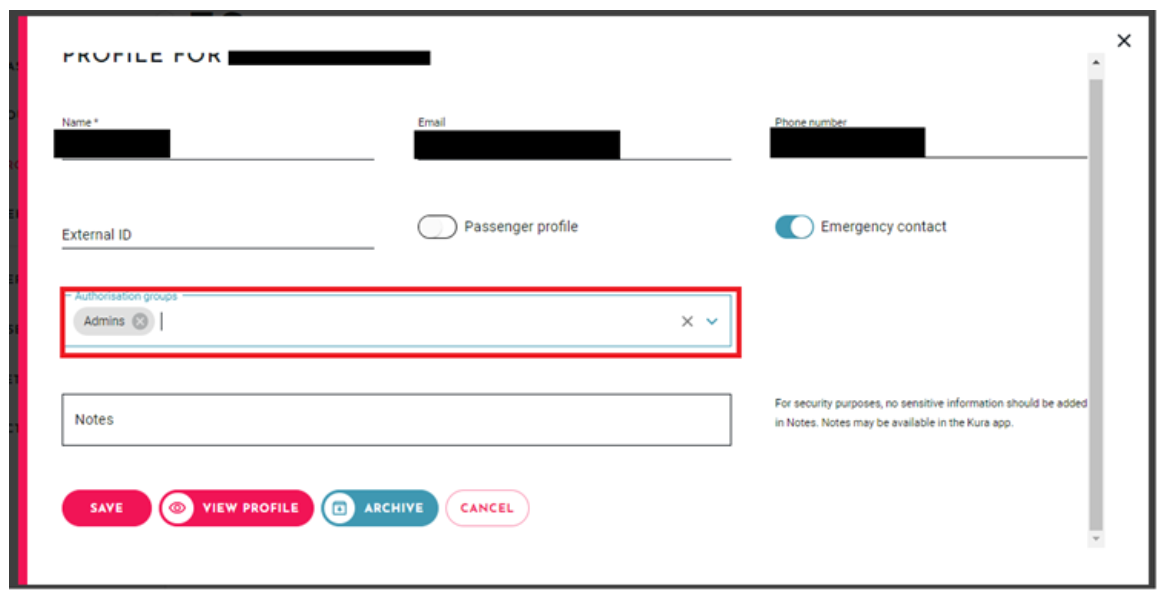The width and height of the screenshot is (1164, 605).
Task: Click the Email input field
Action: [573, 145]
